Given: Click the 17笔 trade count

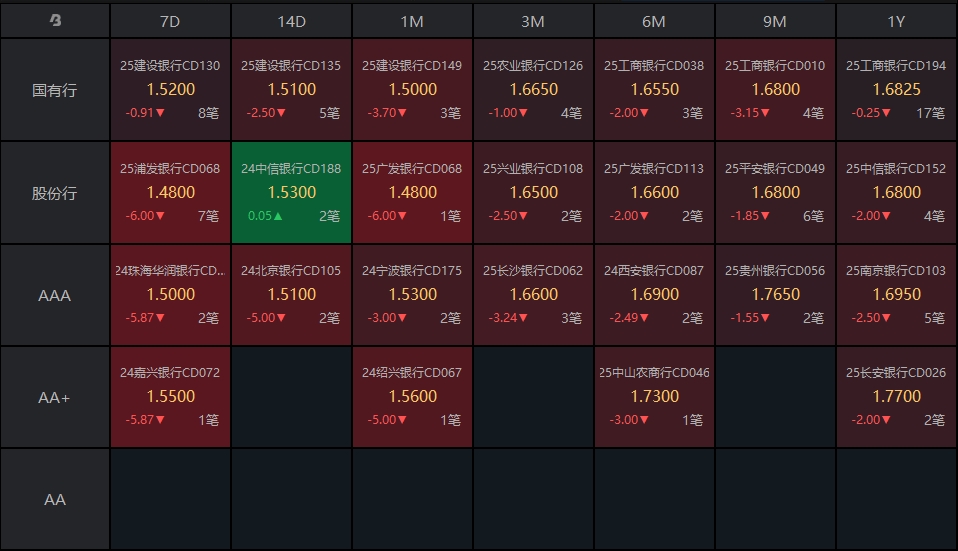Looking at the screenshot, I should click(930, 113).
